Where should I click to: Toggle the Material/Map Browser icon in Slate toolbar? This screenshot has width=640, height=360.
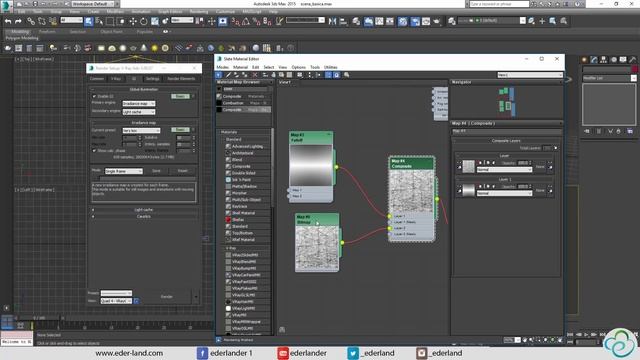(328, 75)
